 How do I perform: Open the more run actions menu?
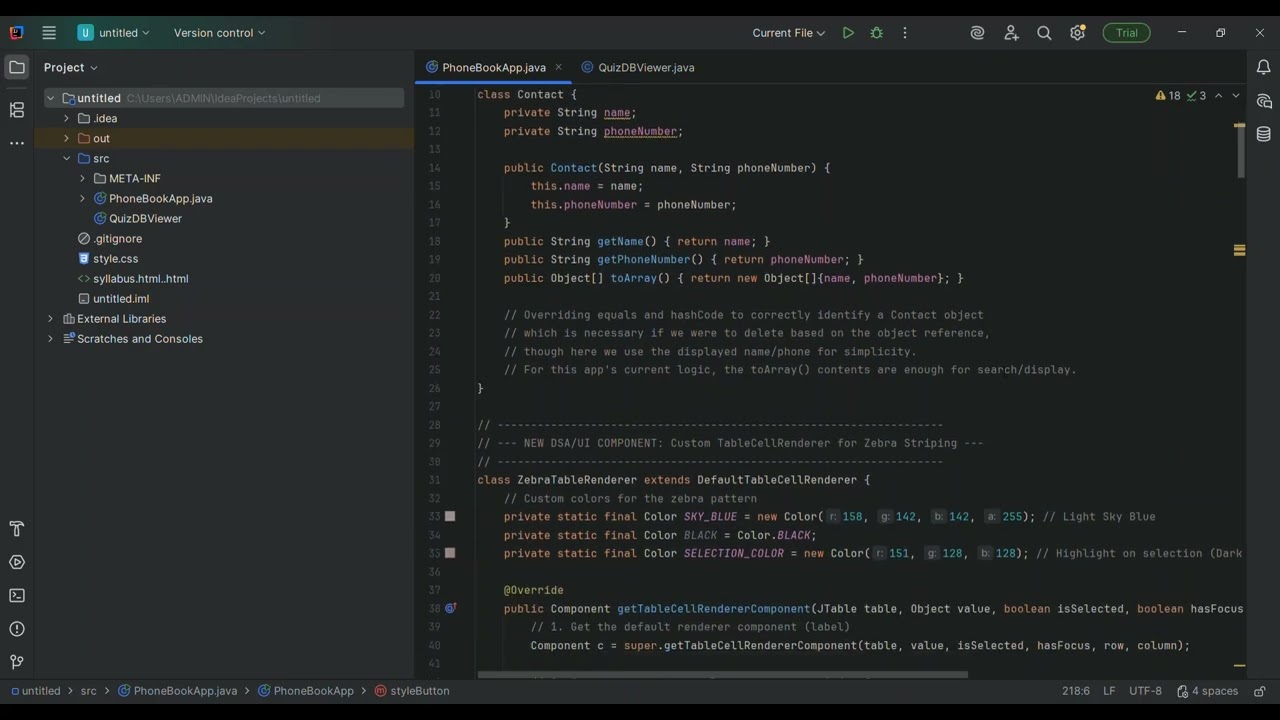coord(905,33)
